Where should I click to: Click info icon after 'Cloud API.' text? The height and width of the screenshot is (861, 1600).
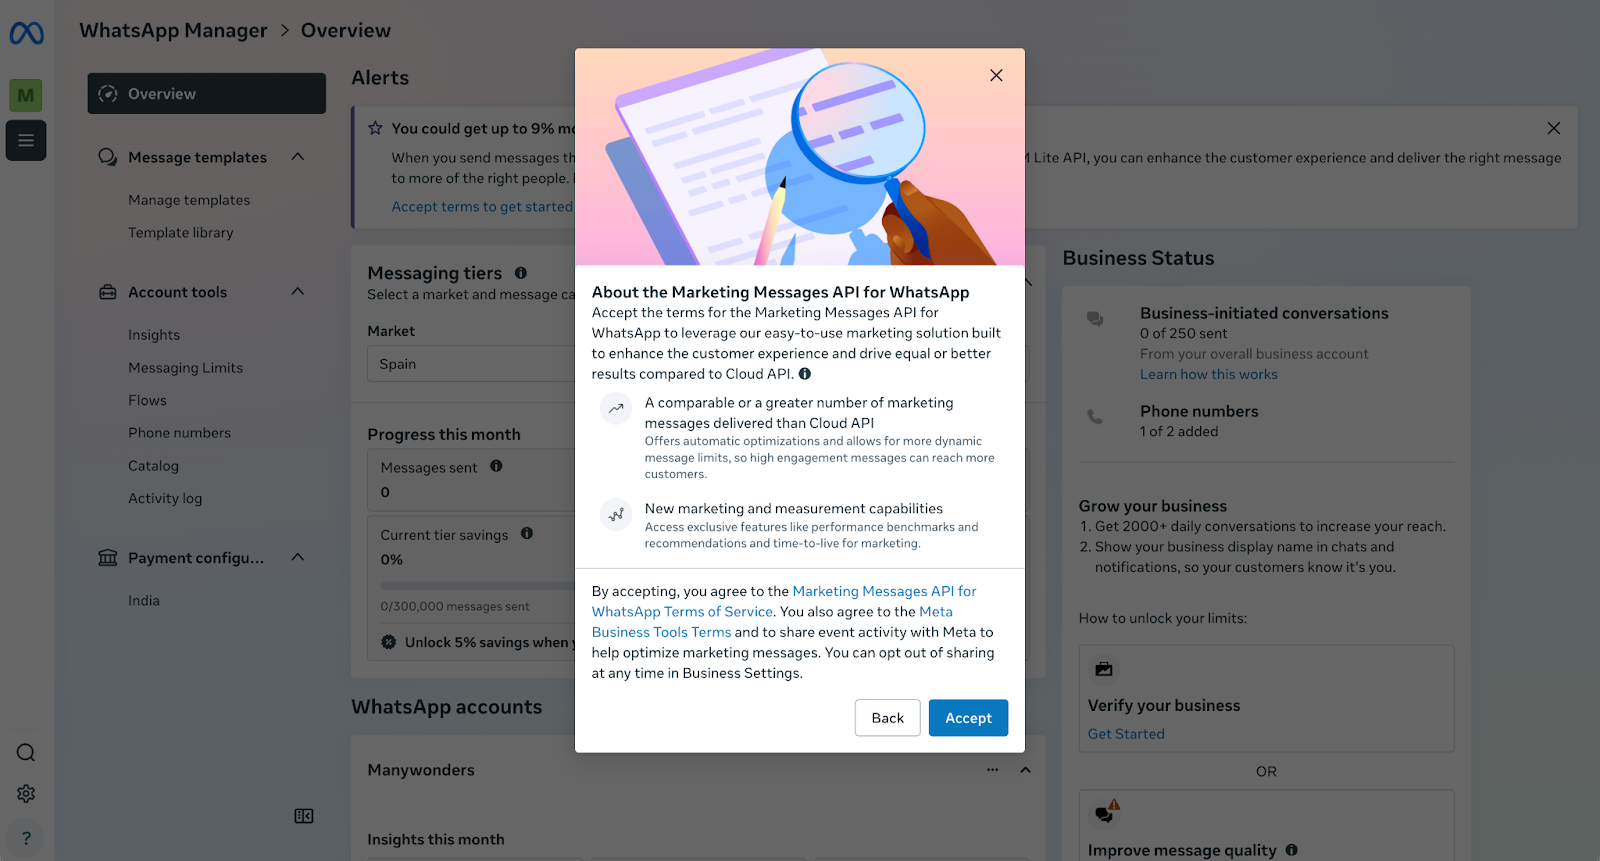805,374
